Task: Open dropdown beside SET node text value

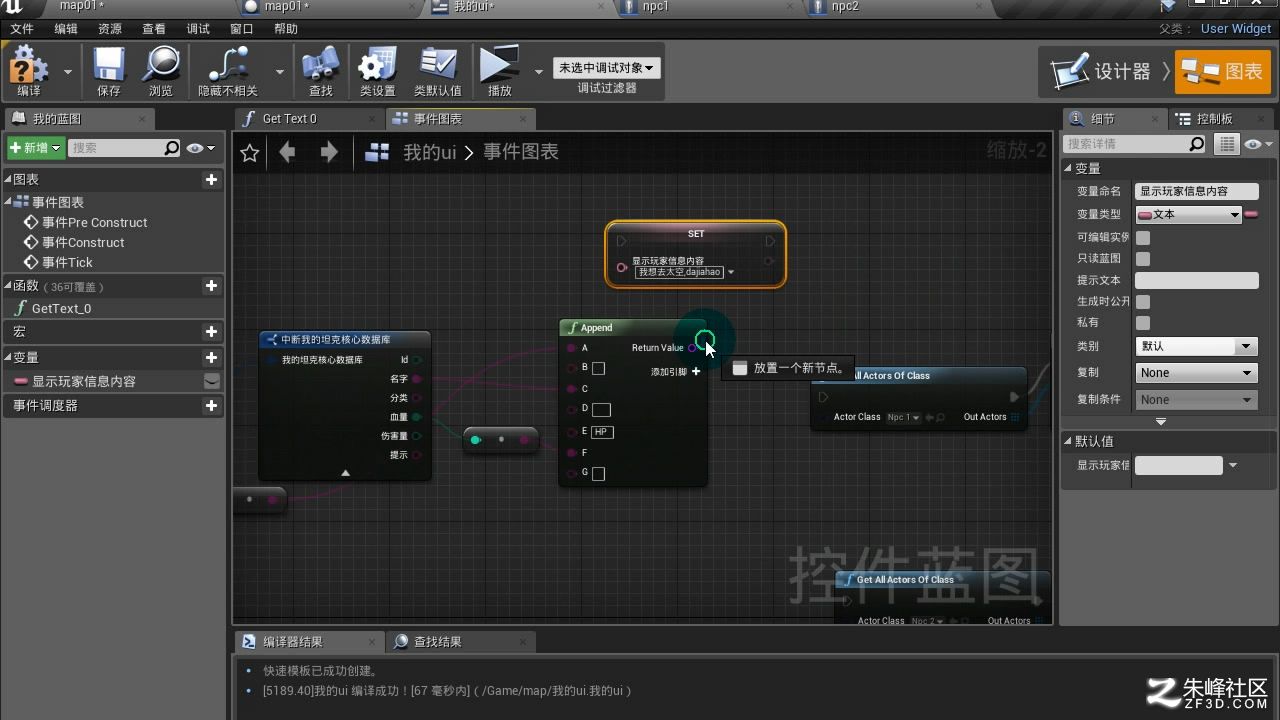Action: pos(731,272)
